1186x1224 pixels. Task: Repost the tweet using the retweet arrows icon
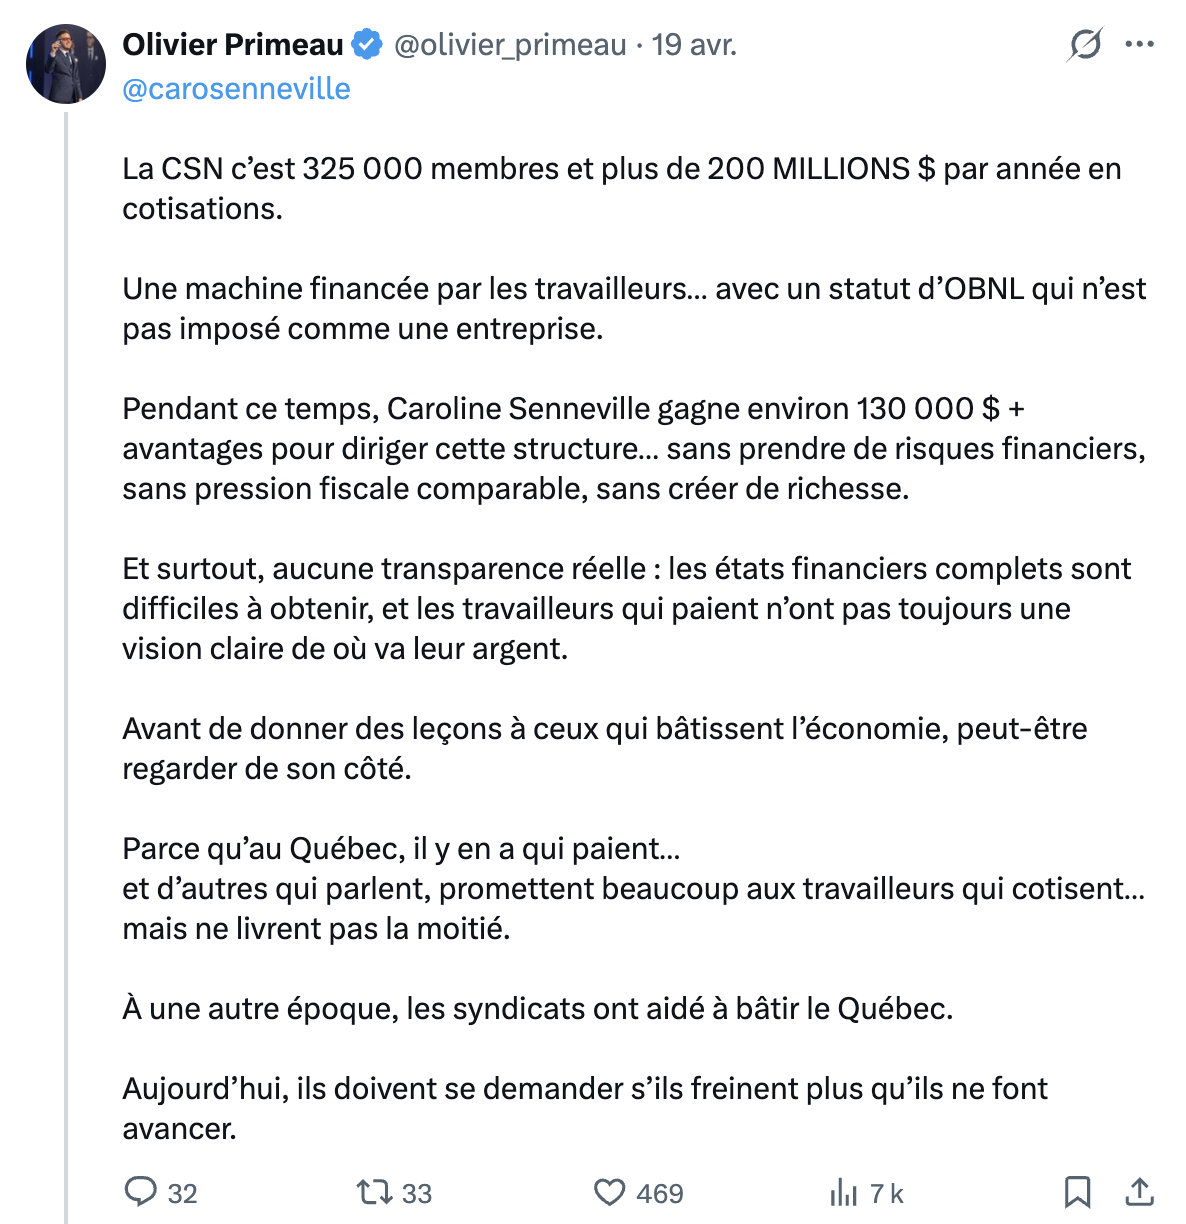pyautogui.click(x=374, y=1192)
